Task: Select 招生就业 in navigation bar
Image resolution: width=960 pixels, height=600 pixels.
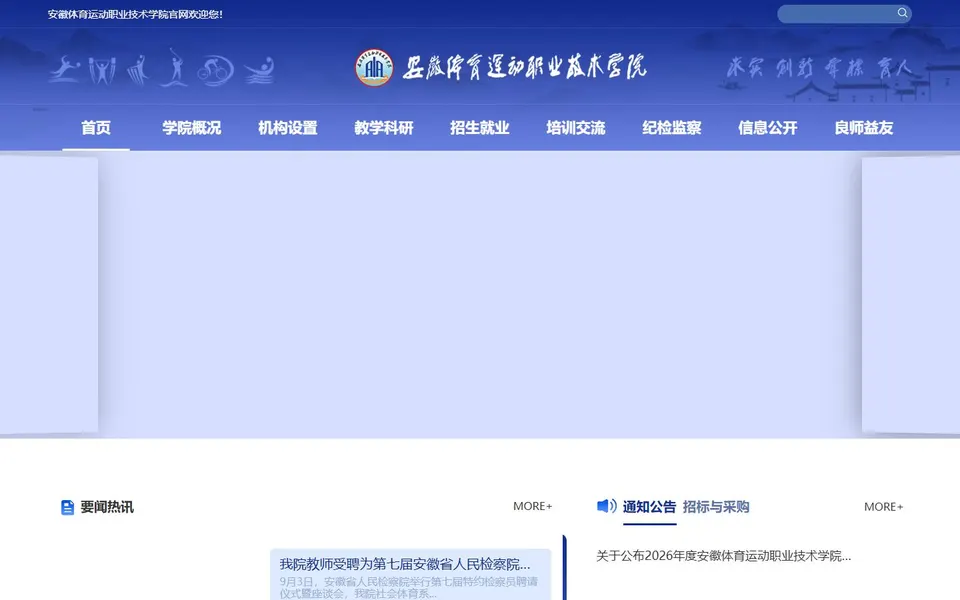Action: [479, 128]
